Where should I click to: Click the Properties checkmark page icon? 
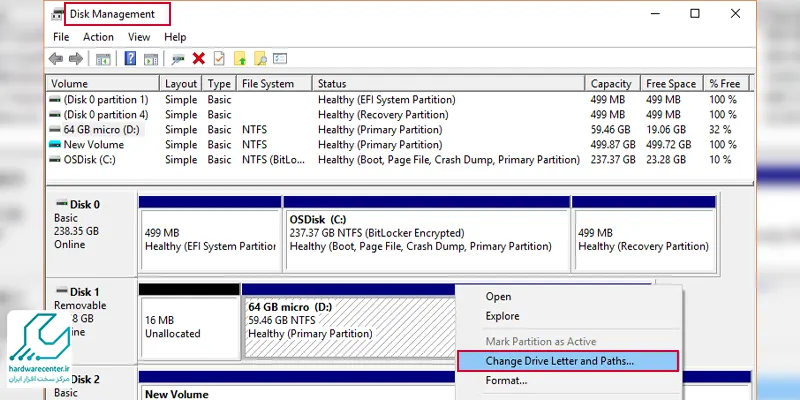(x=219, y=59)
